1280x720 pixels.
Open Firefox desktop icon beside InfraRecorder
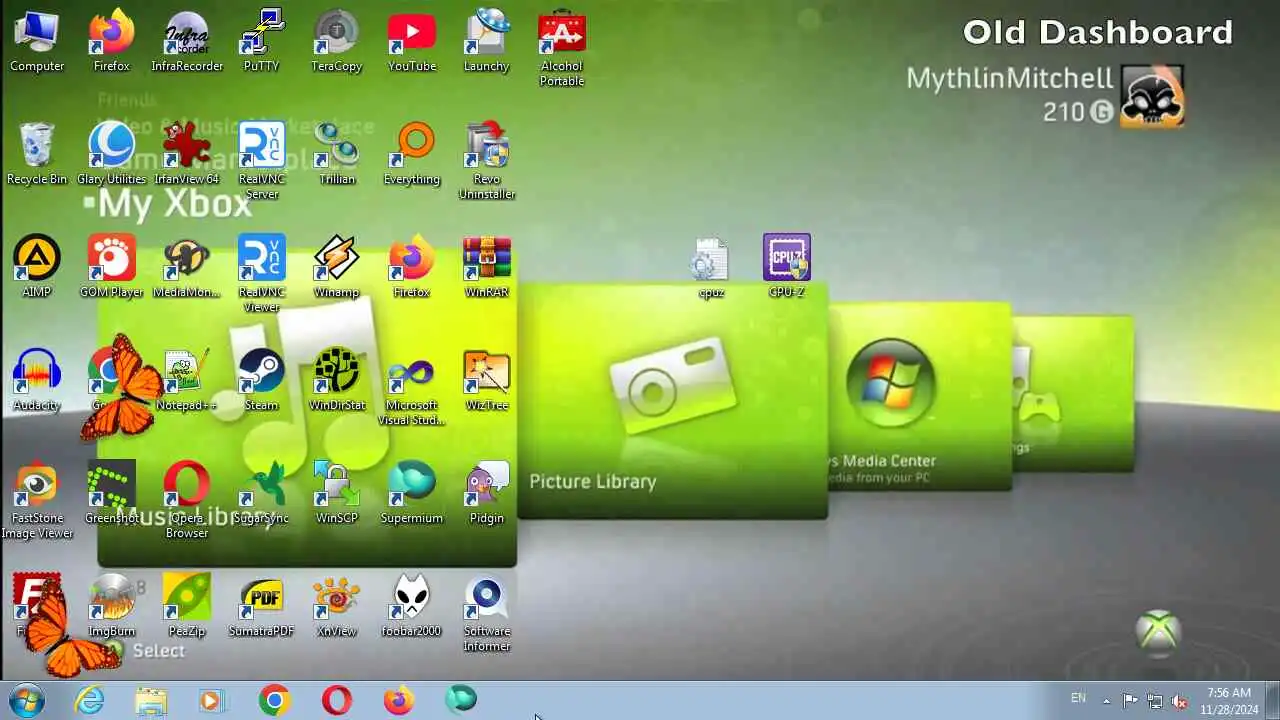pos(112,42)
